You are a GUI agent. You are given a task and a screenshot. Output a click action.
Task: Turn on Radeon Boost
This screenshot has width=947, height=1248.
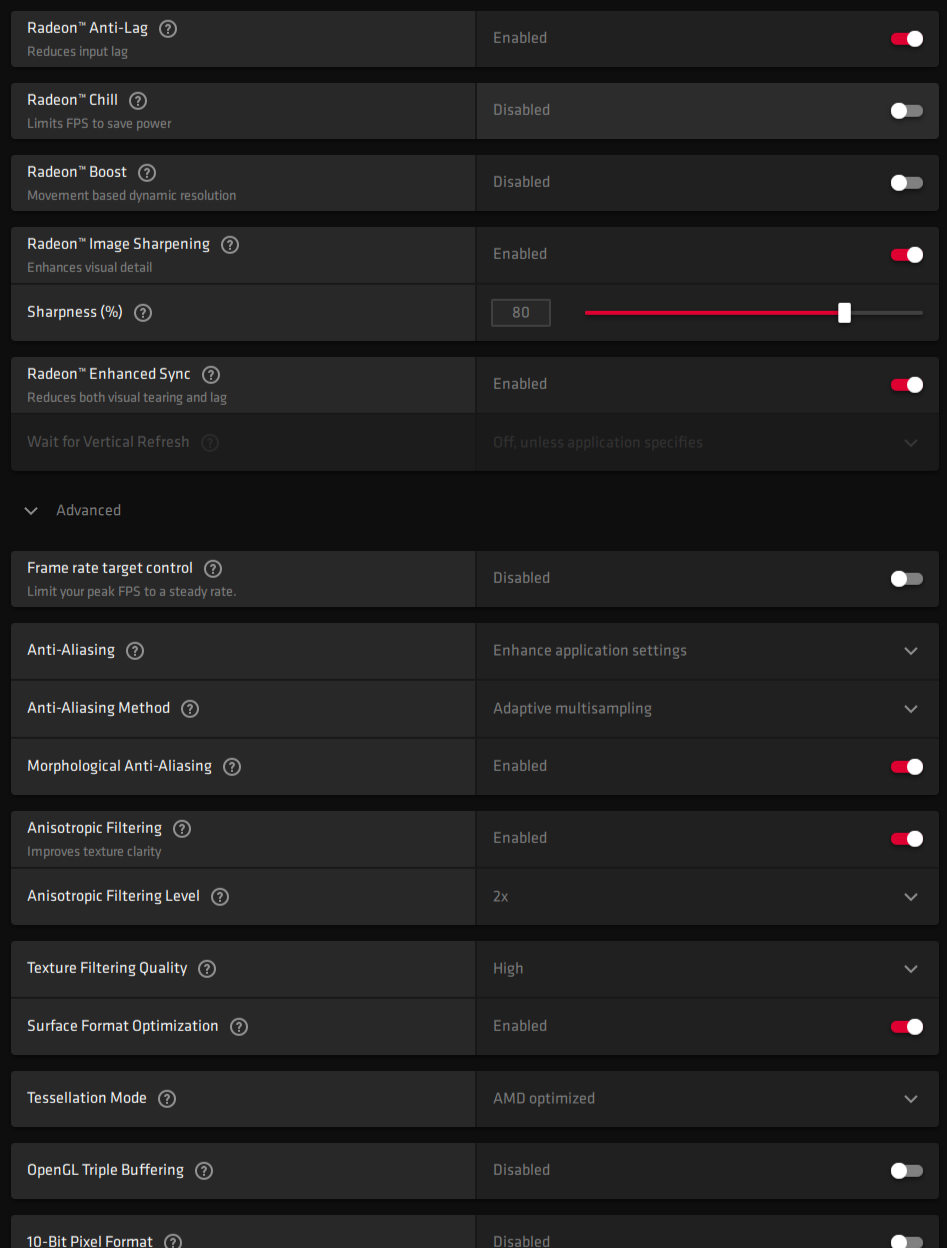coord(907,183)
